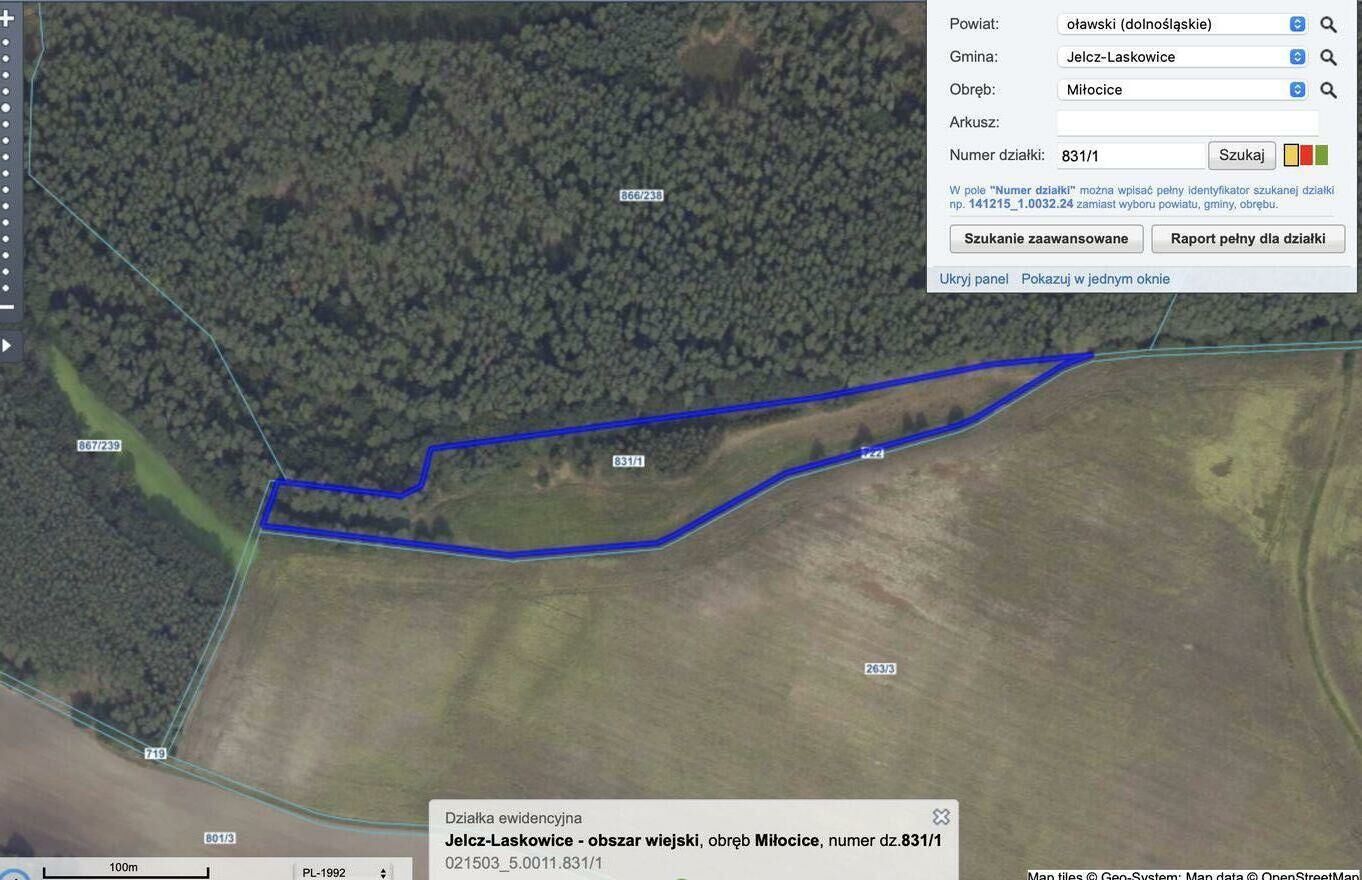Zoom in with the plus icon
The image size is (1362, 880).
point(7,18)
